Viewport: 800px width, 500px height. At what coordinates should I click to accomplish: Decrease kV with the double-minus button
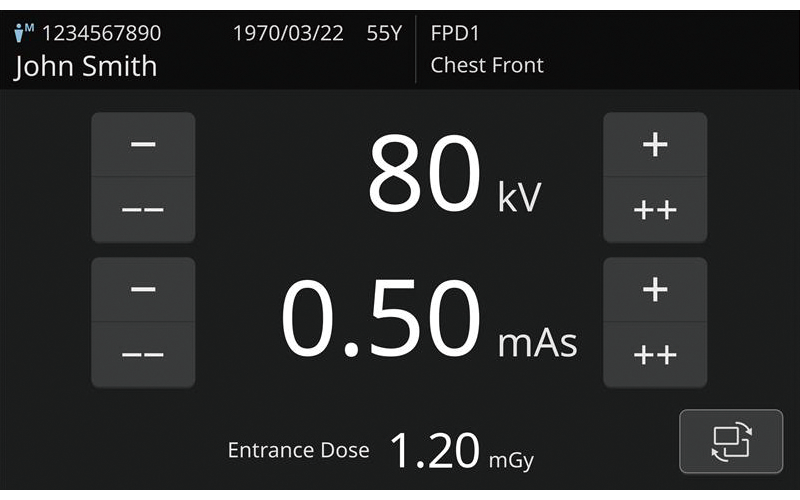143,210
